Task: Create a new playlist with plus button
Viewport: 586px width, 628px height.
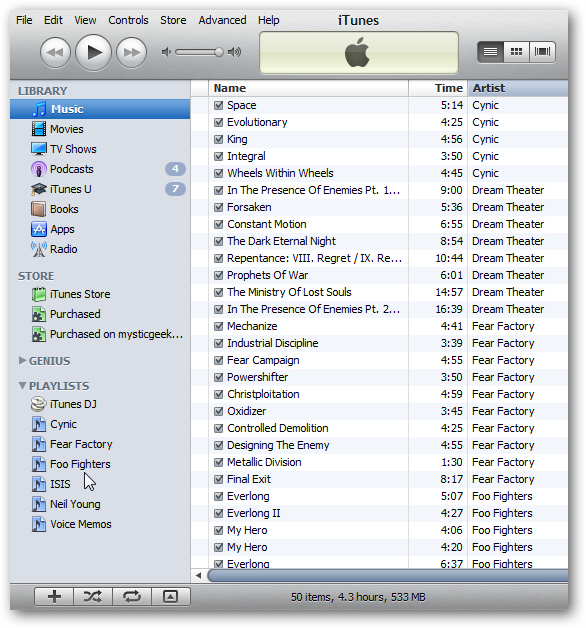Action: (x=54, y=597)
